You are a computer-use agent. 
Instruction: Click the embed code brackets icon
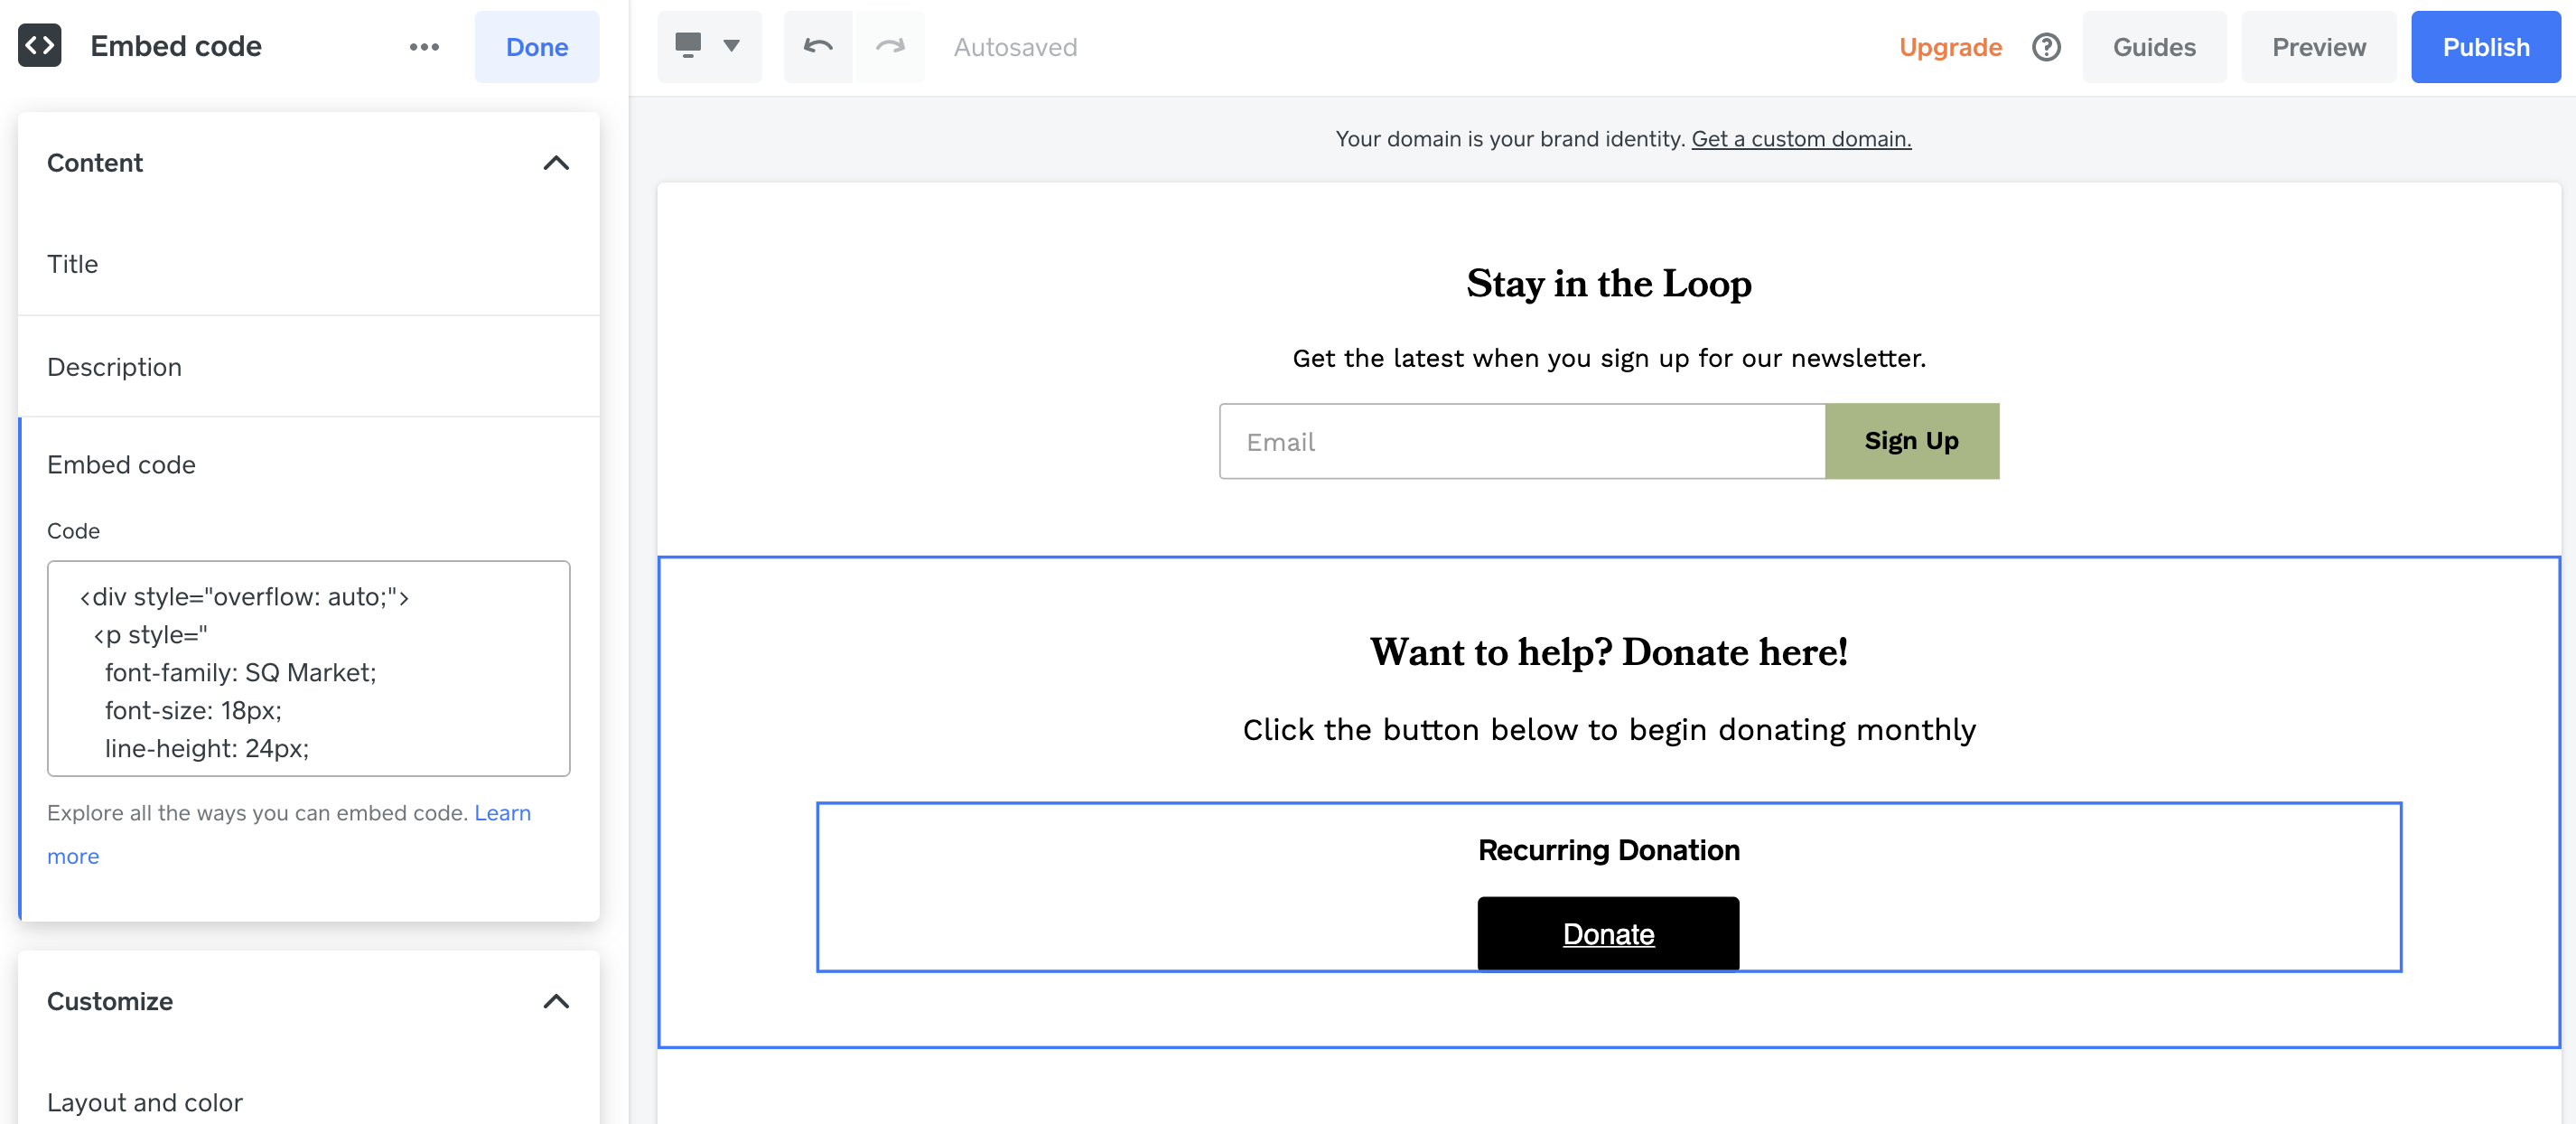[40, 46]
